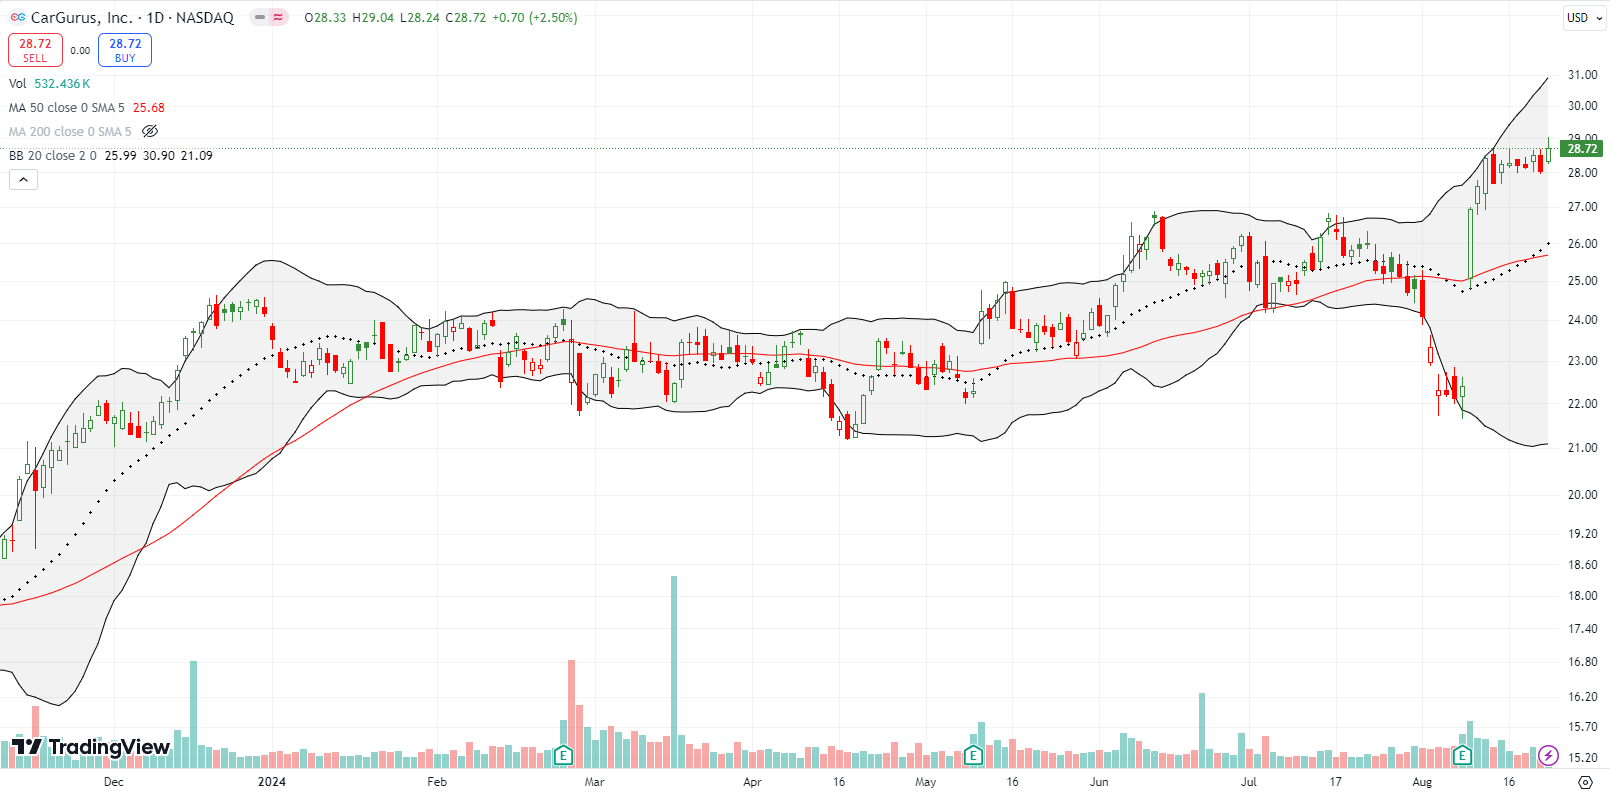Click the Jun label on time axis

1099,782
